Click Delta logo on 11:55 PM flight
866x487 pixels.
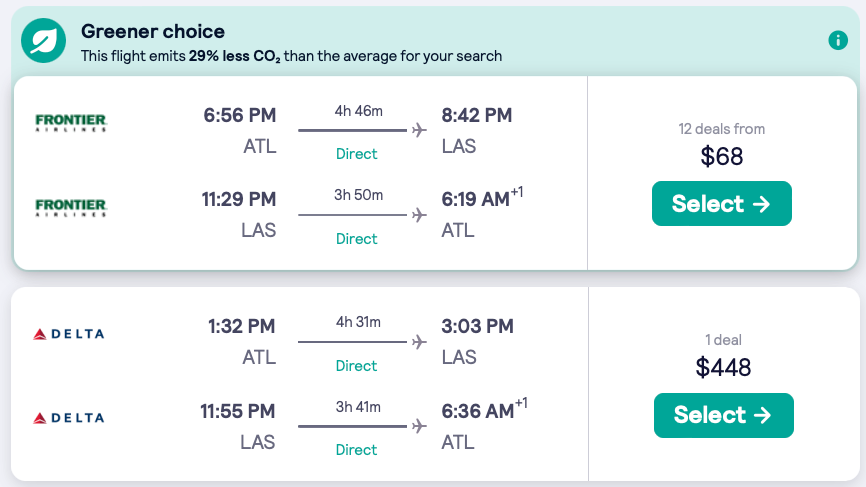tap(69, 418)
